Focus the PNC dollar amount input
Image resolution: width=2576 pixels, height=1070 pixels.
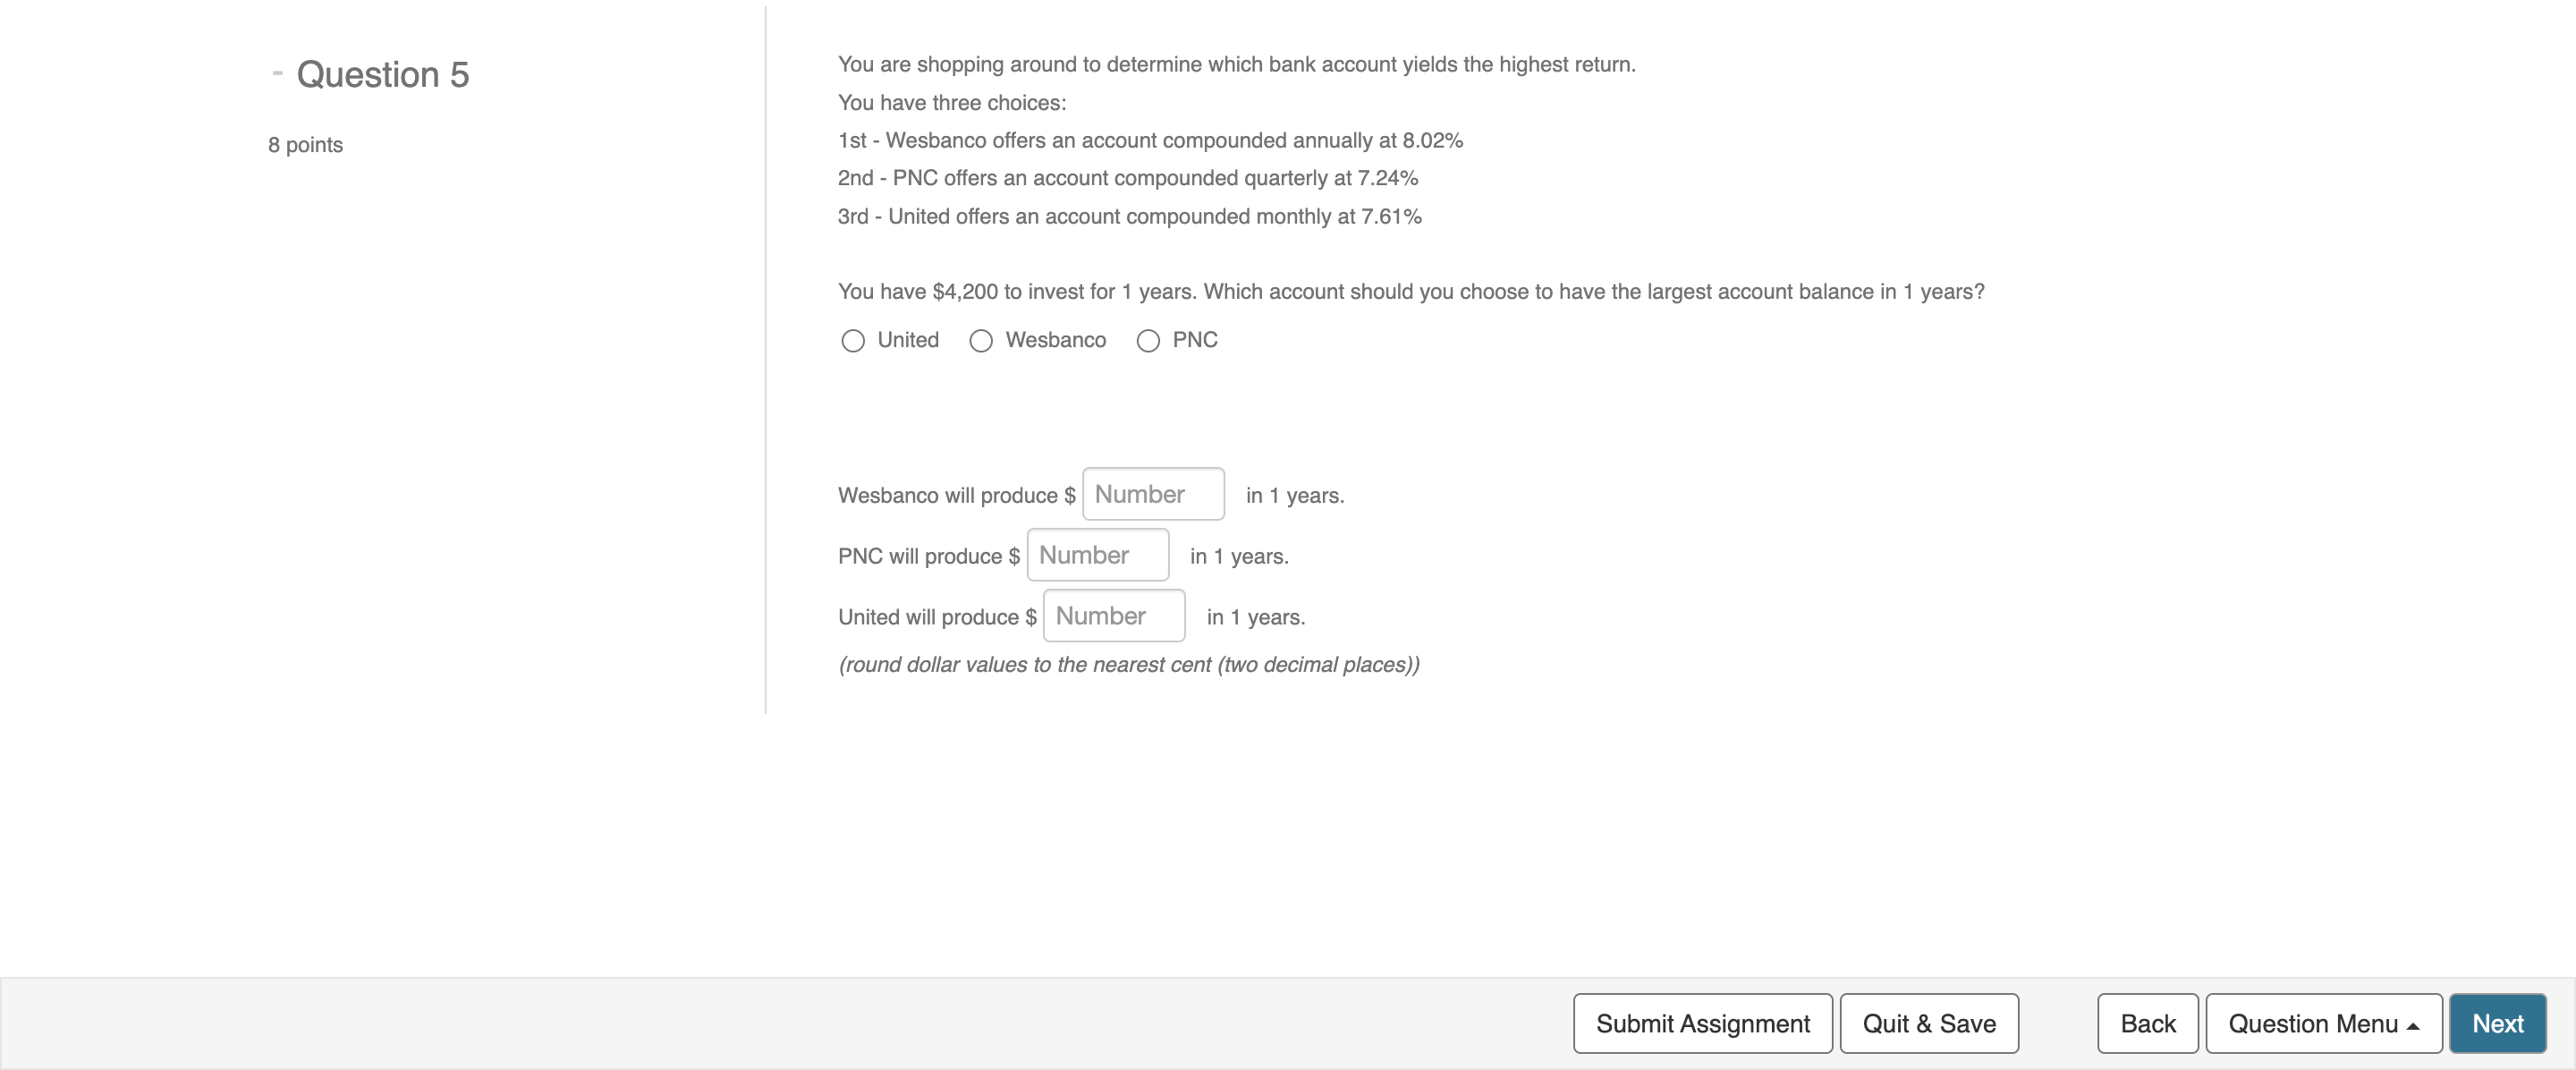(1097, 554)
